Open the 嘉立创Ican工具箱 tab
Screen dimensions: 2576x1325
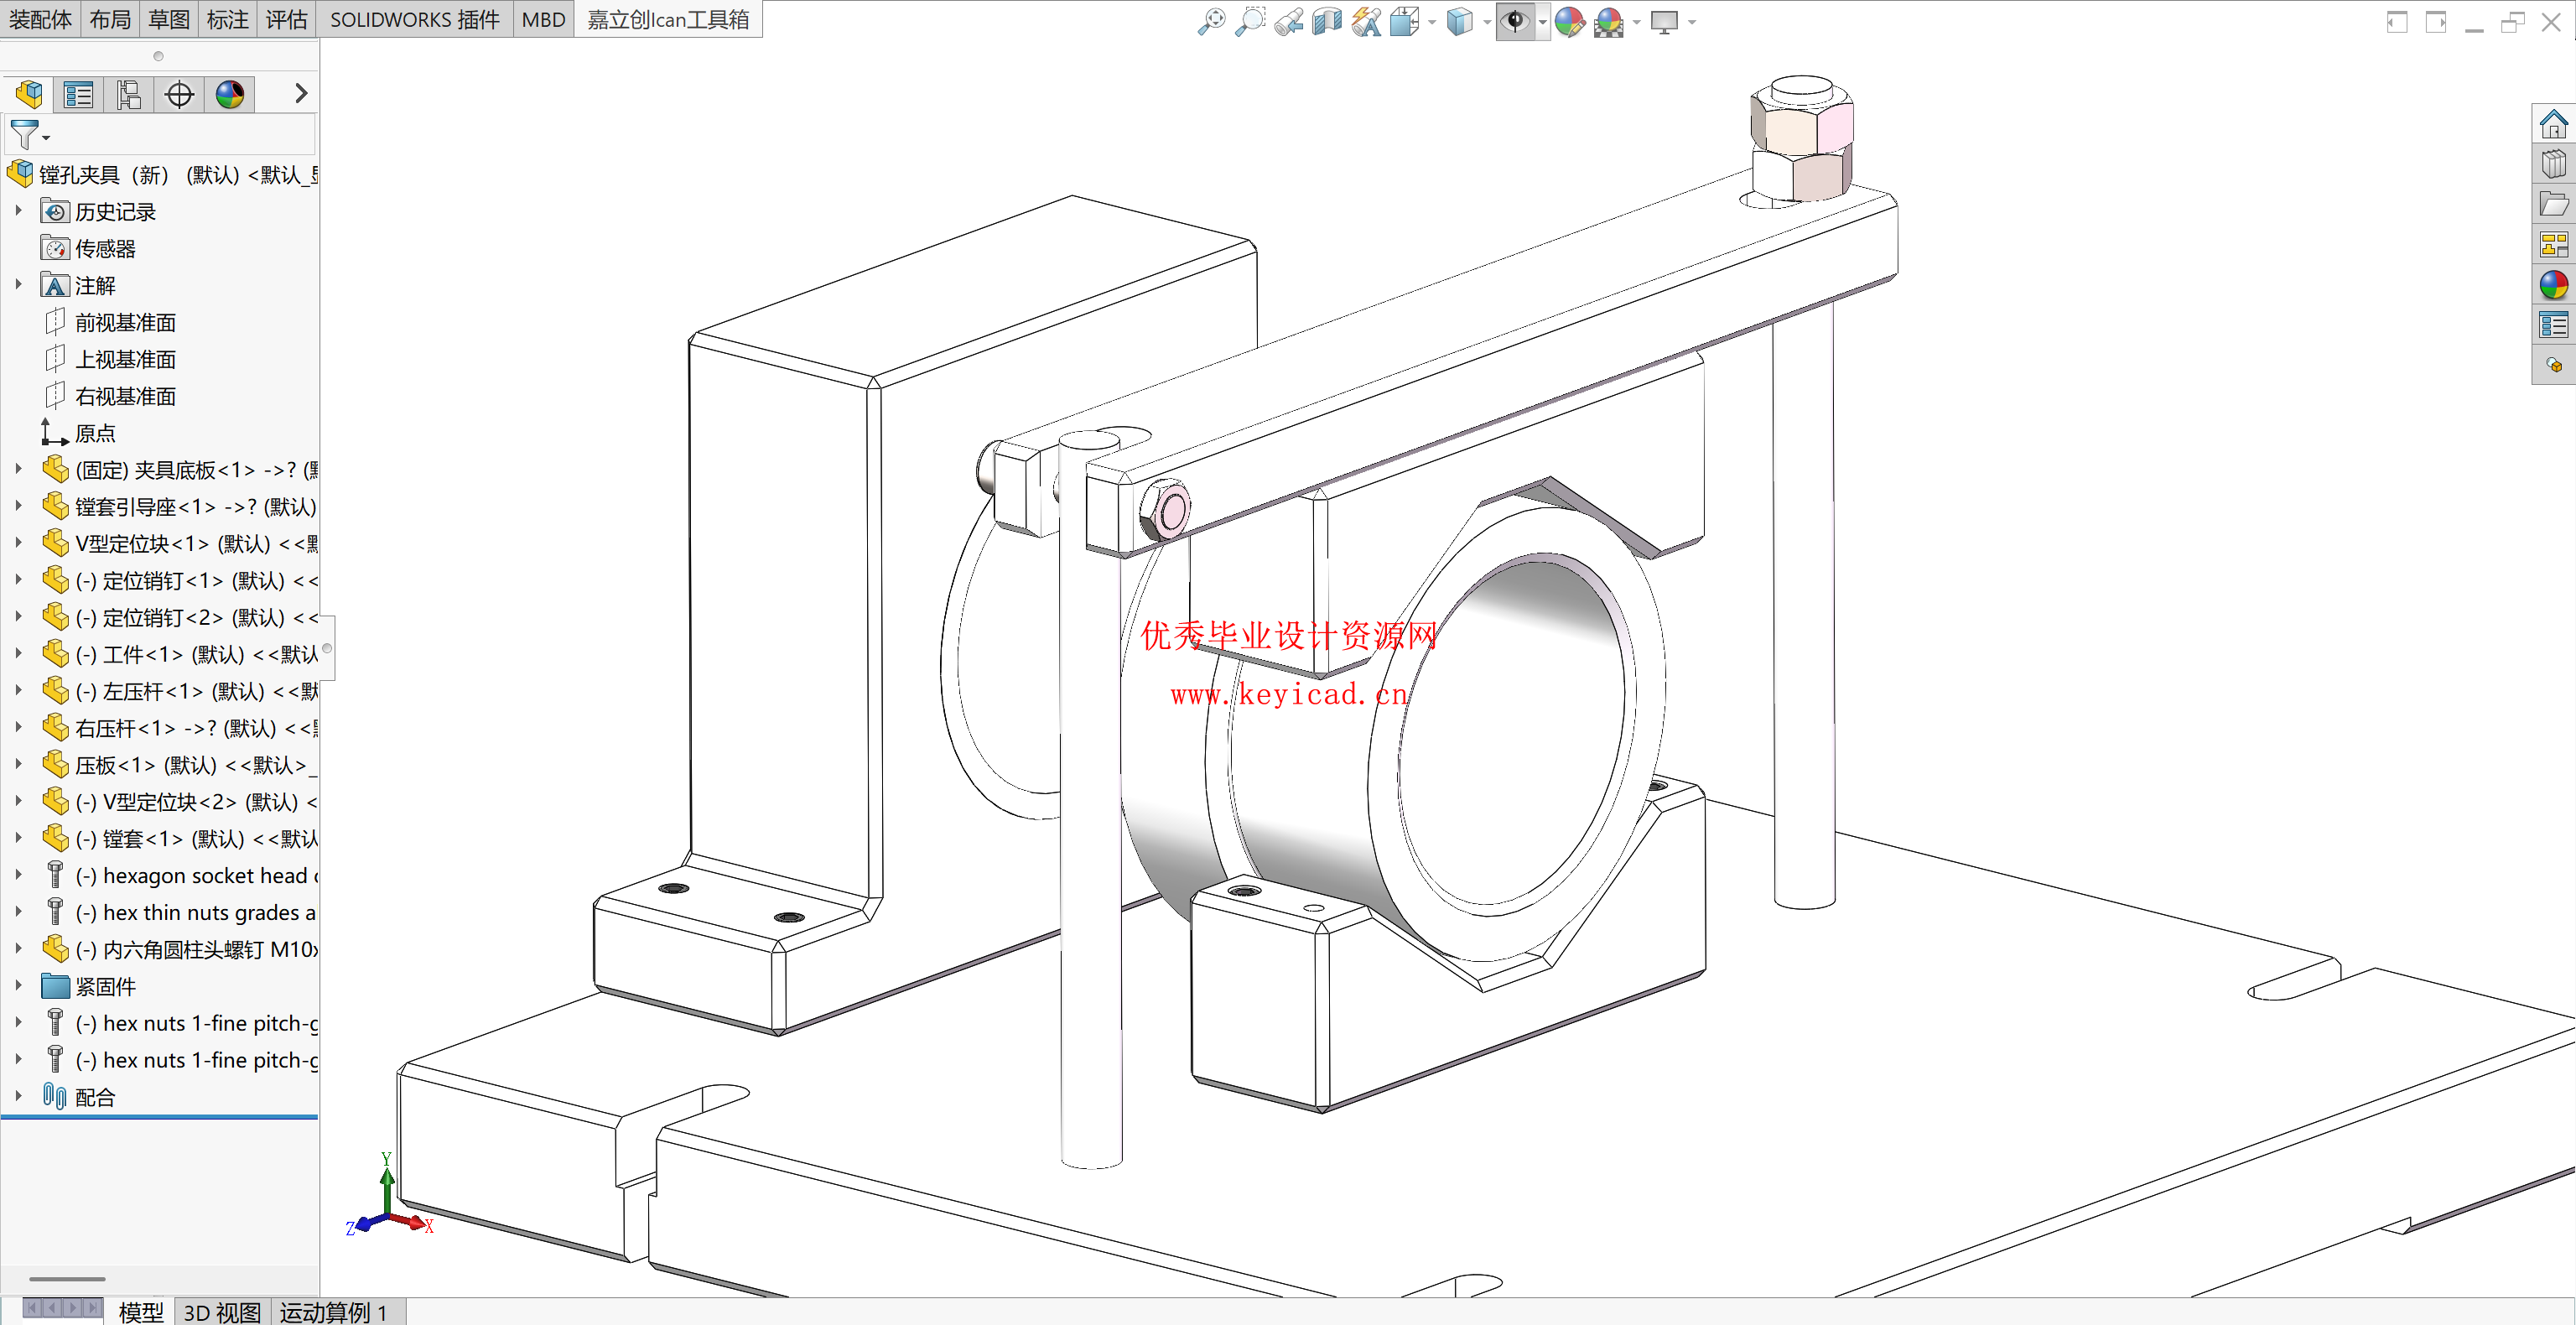pyautogui.click(x=668, y=20)
